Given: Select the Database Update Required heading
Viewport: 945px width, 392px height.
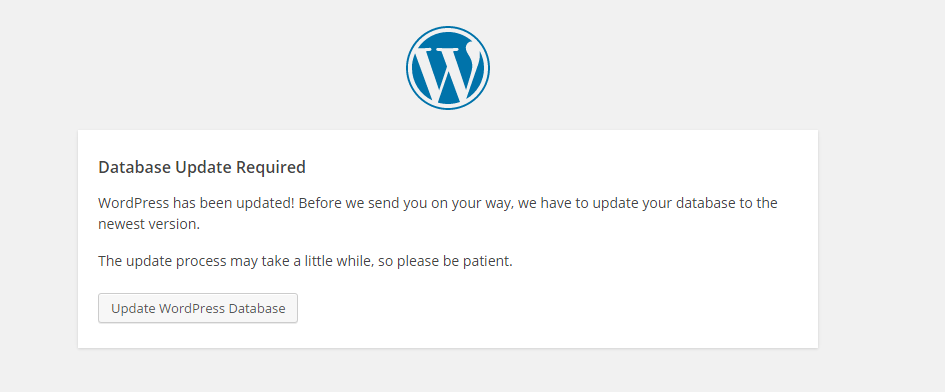Looking at the screenshot, I should point(202,167).
